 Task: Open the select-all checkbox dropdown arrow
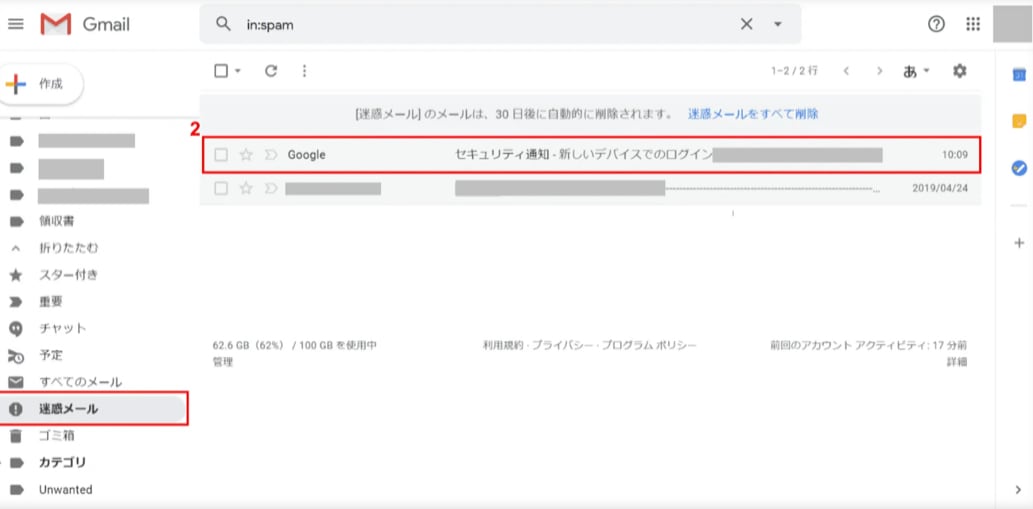click(x=238, y=71)
